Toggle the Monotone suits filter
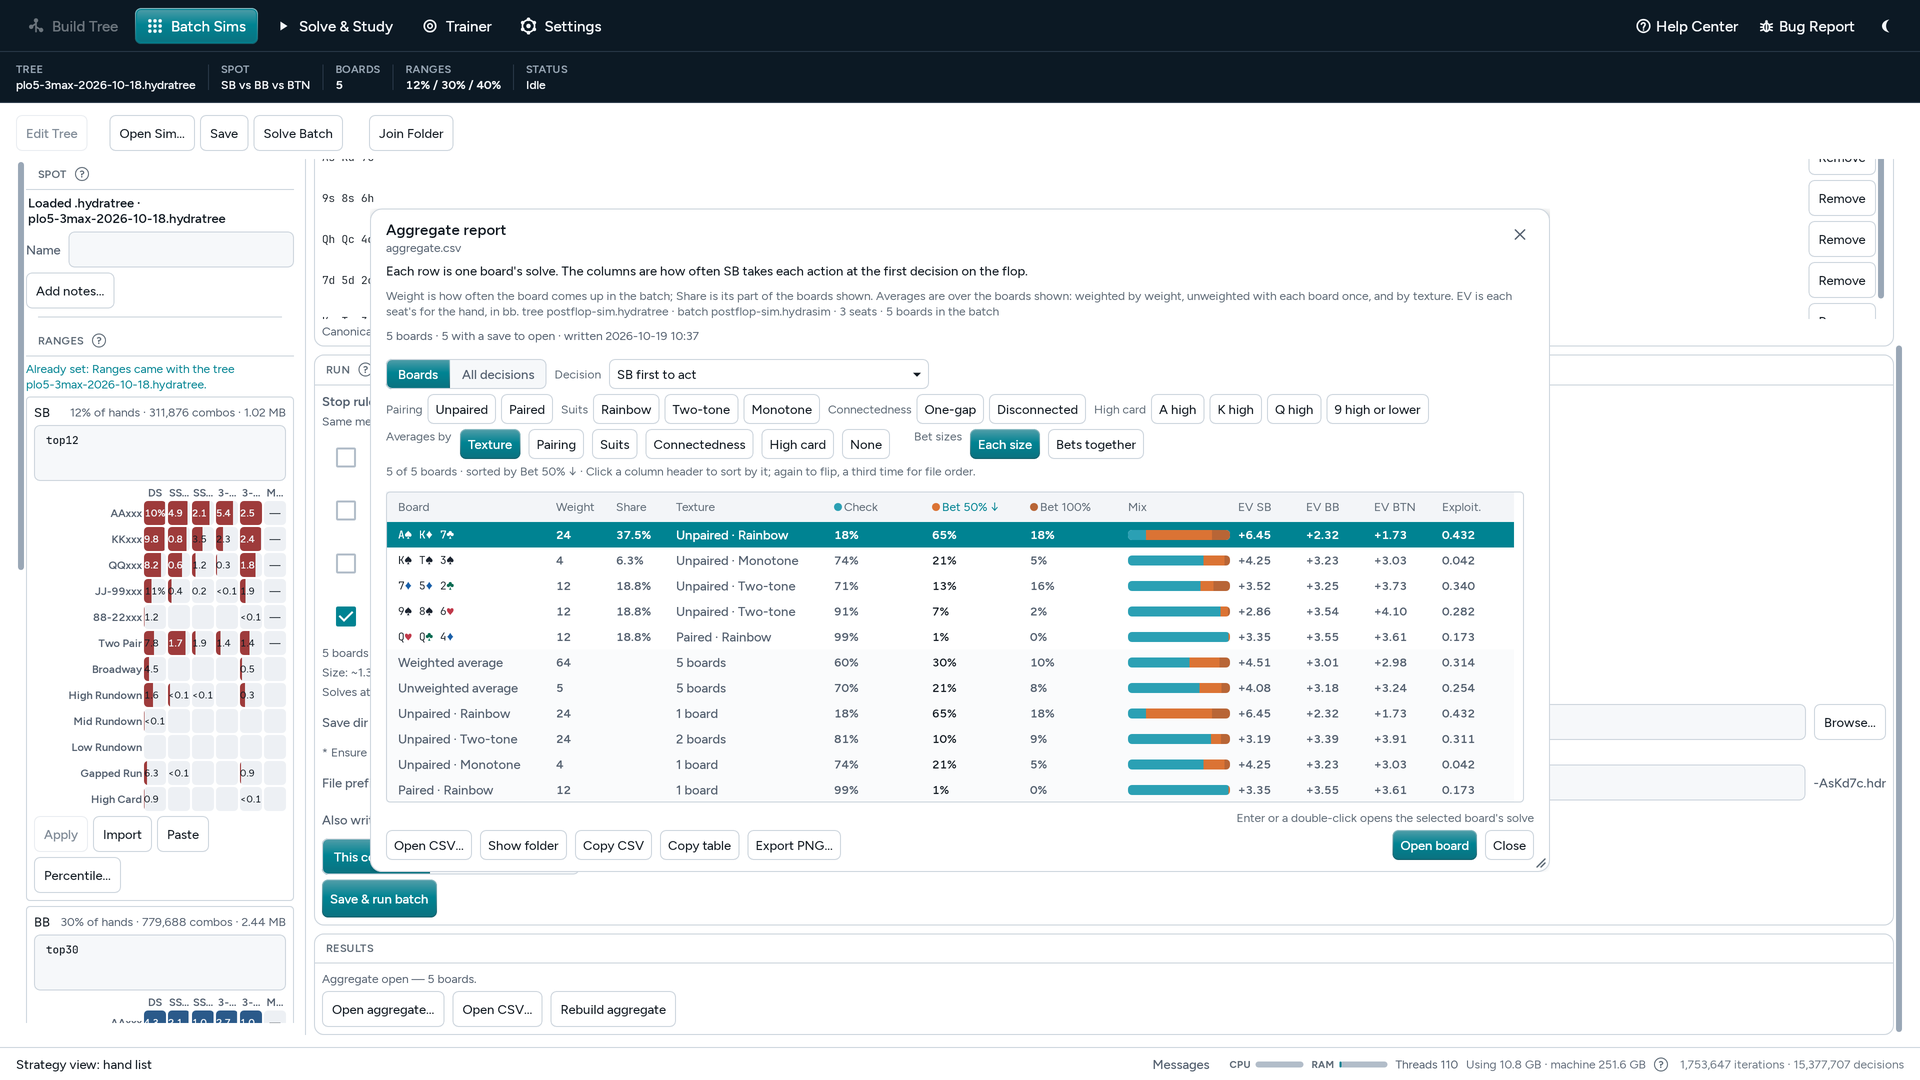 click(782, 410)
